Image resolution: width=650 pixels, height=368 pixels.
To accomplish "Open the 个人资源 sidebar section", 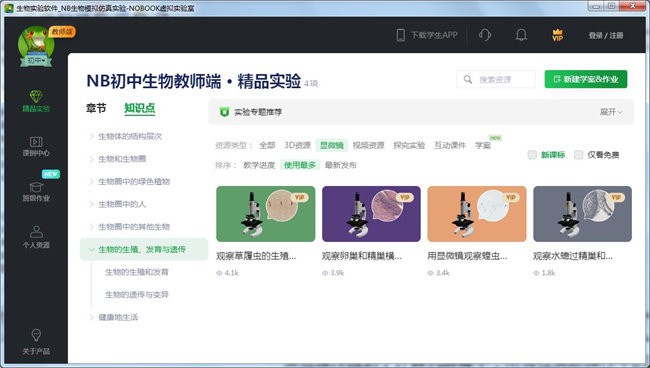I will 36,237.
